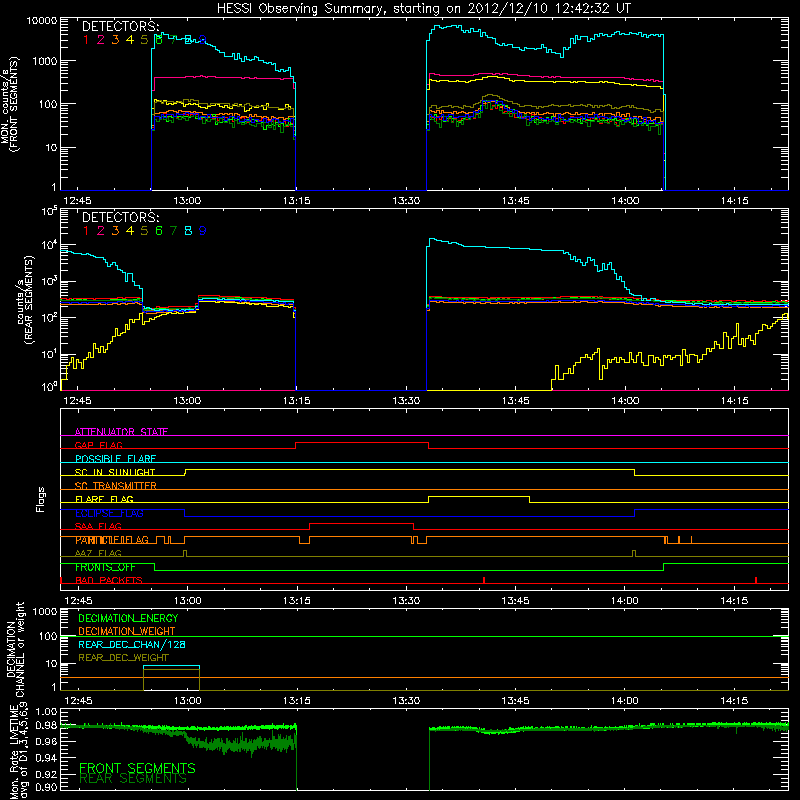Select the SAA_FLAG label

pyautogui.click(x=98, y=527)
